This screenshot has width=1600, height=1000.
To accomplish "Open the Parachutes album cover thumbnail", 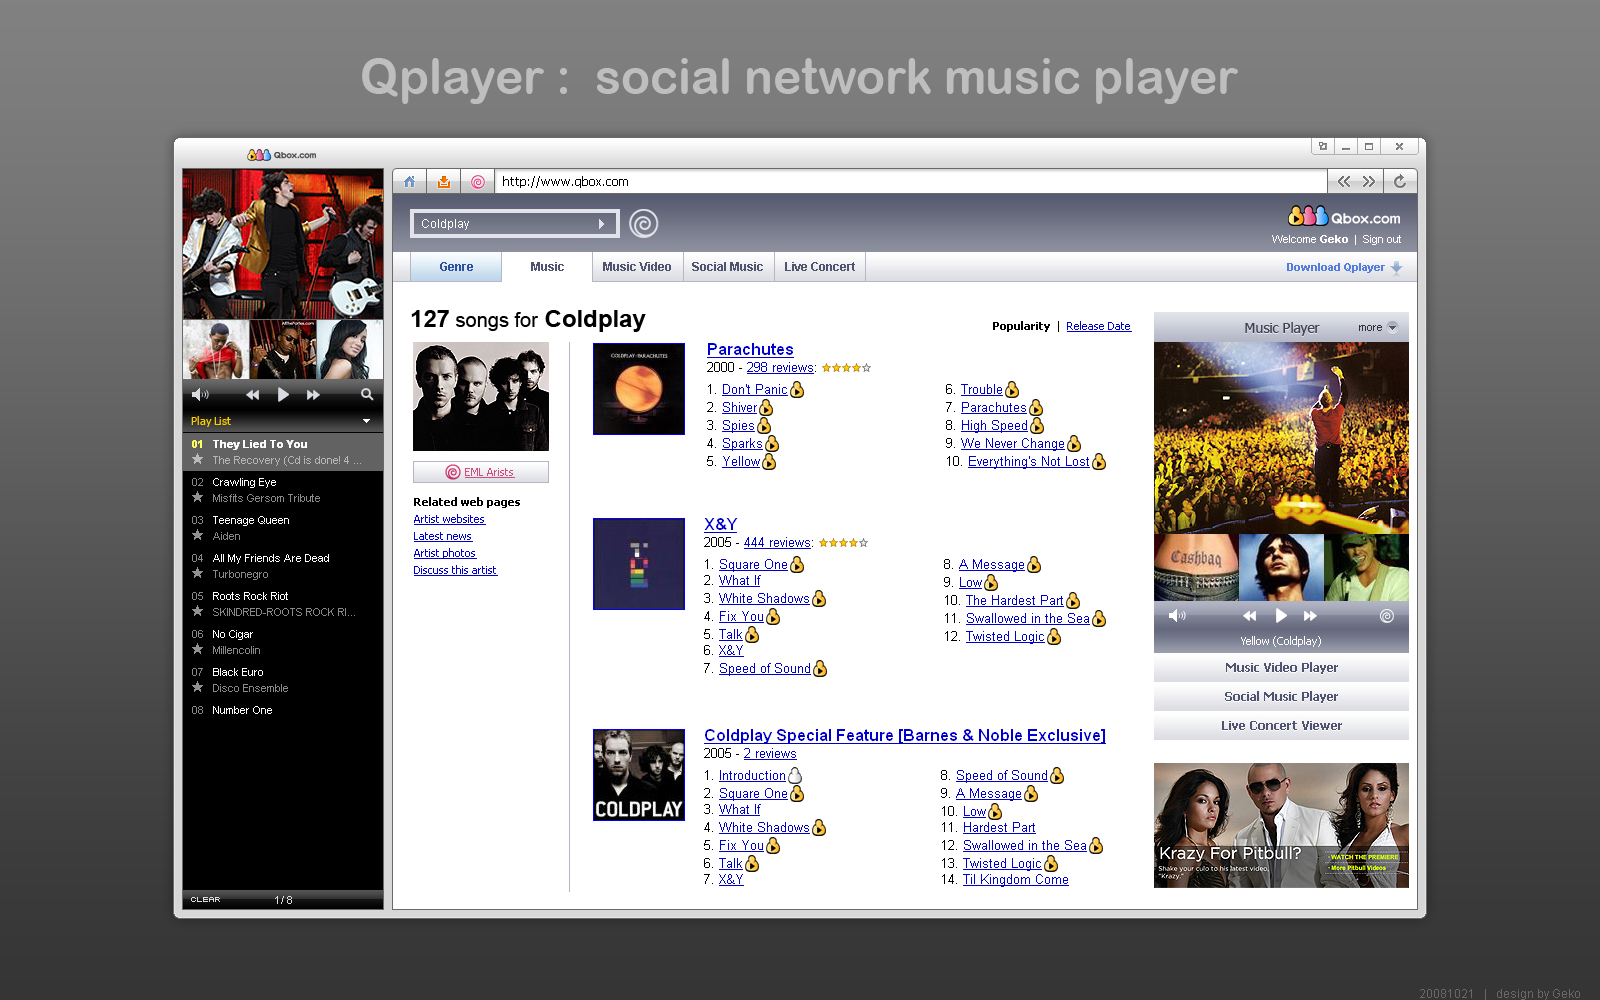I will (x=639, y=389).
